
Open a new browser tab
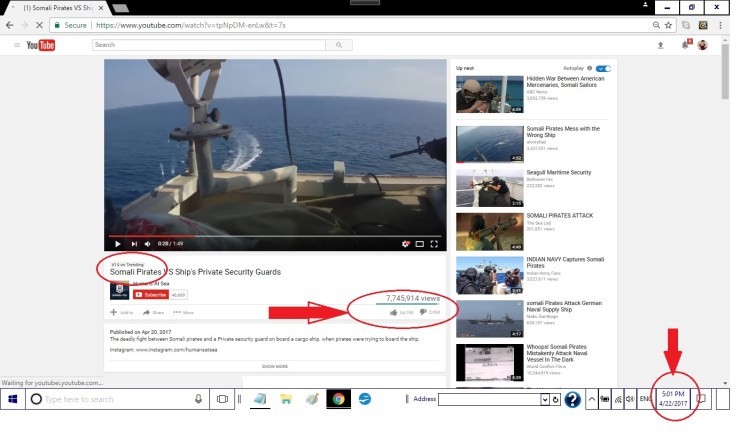(120, 8)
